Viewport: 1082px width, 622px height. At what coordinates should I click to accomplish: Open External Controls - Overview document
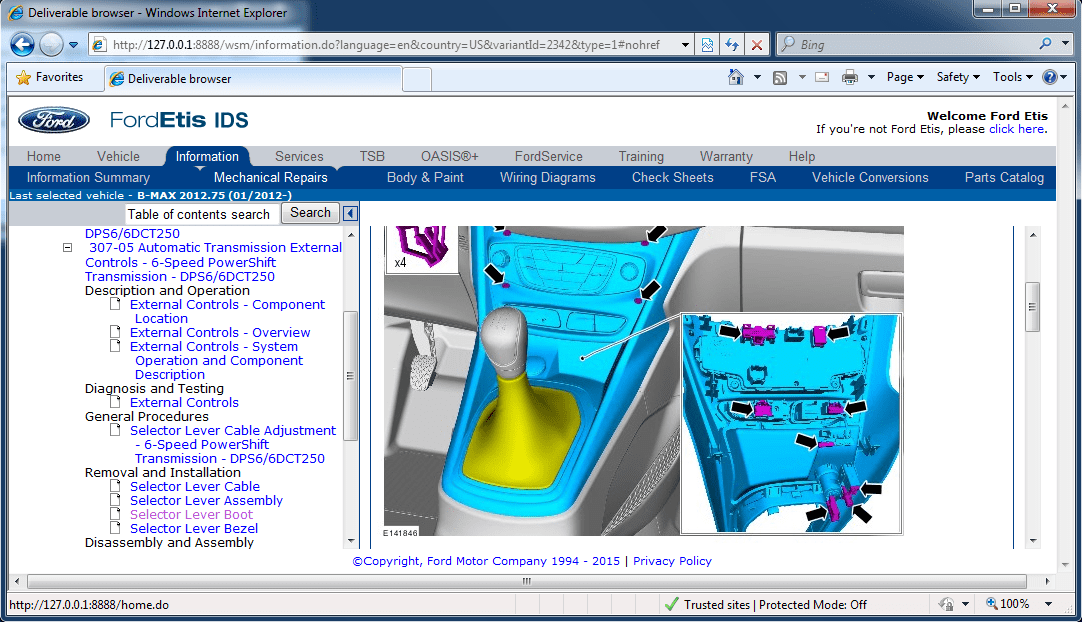click(219, 333)
